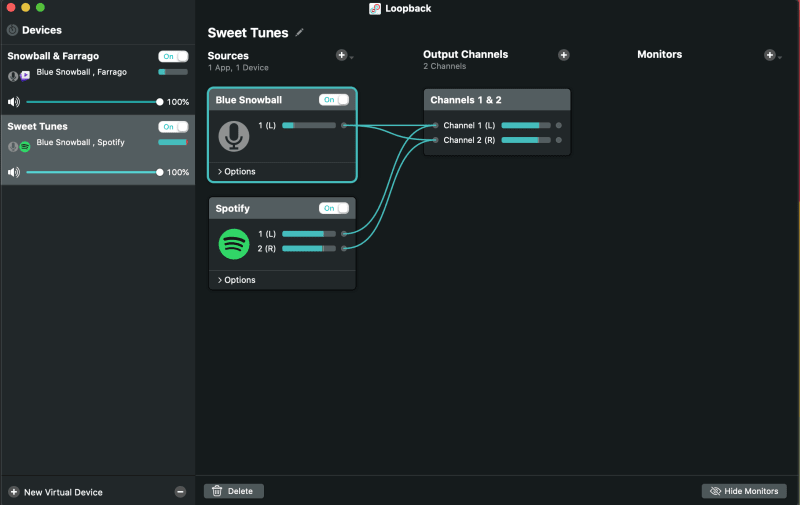Add a new source with the Sources plus
800x505 pixels.
click(x=341, y=55)
